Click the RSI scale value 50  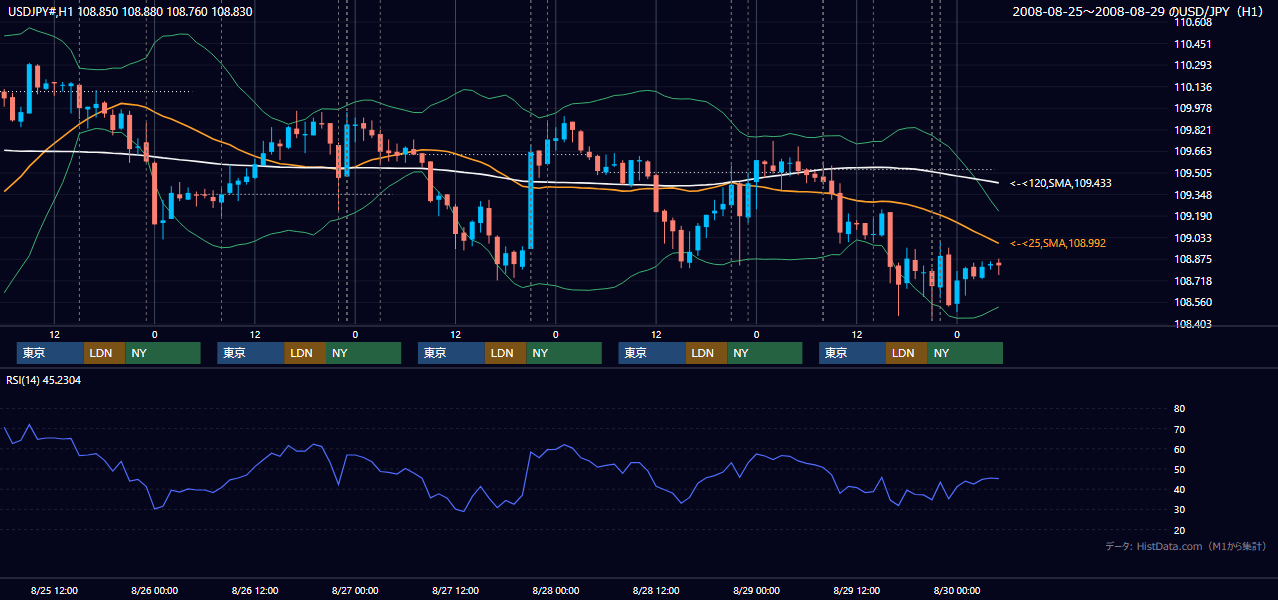(x=1180, y=469)
